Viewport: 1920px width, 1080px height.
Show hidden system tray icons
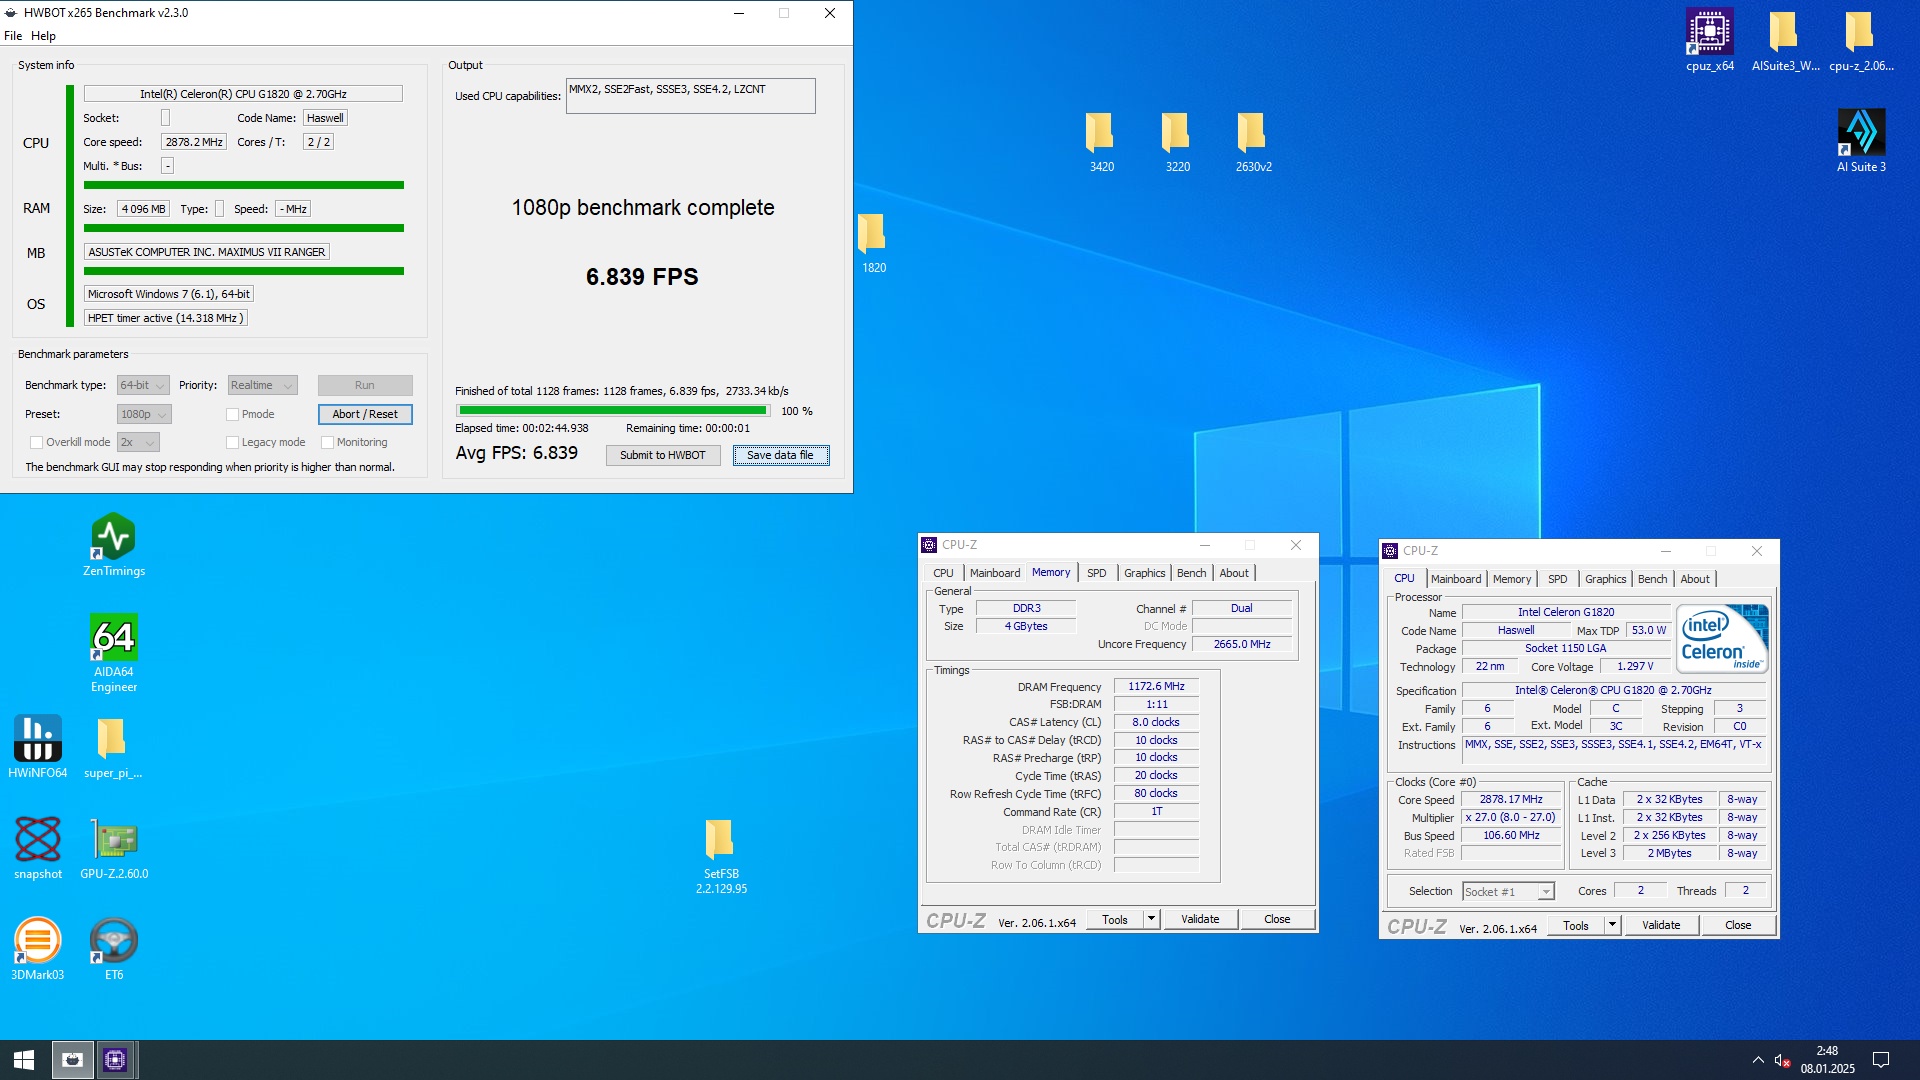click(1758, 1060)
